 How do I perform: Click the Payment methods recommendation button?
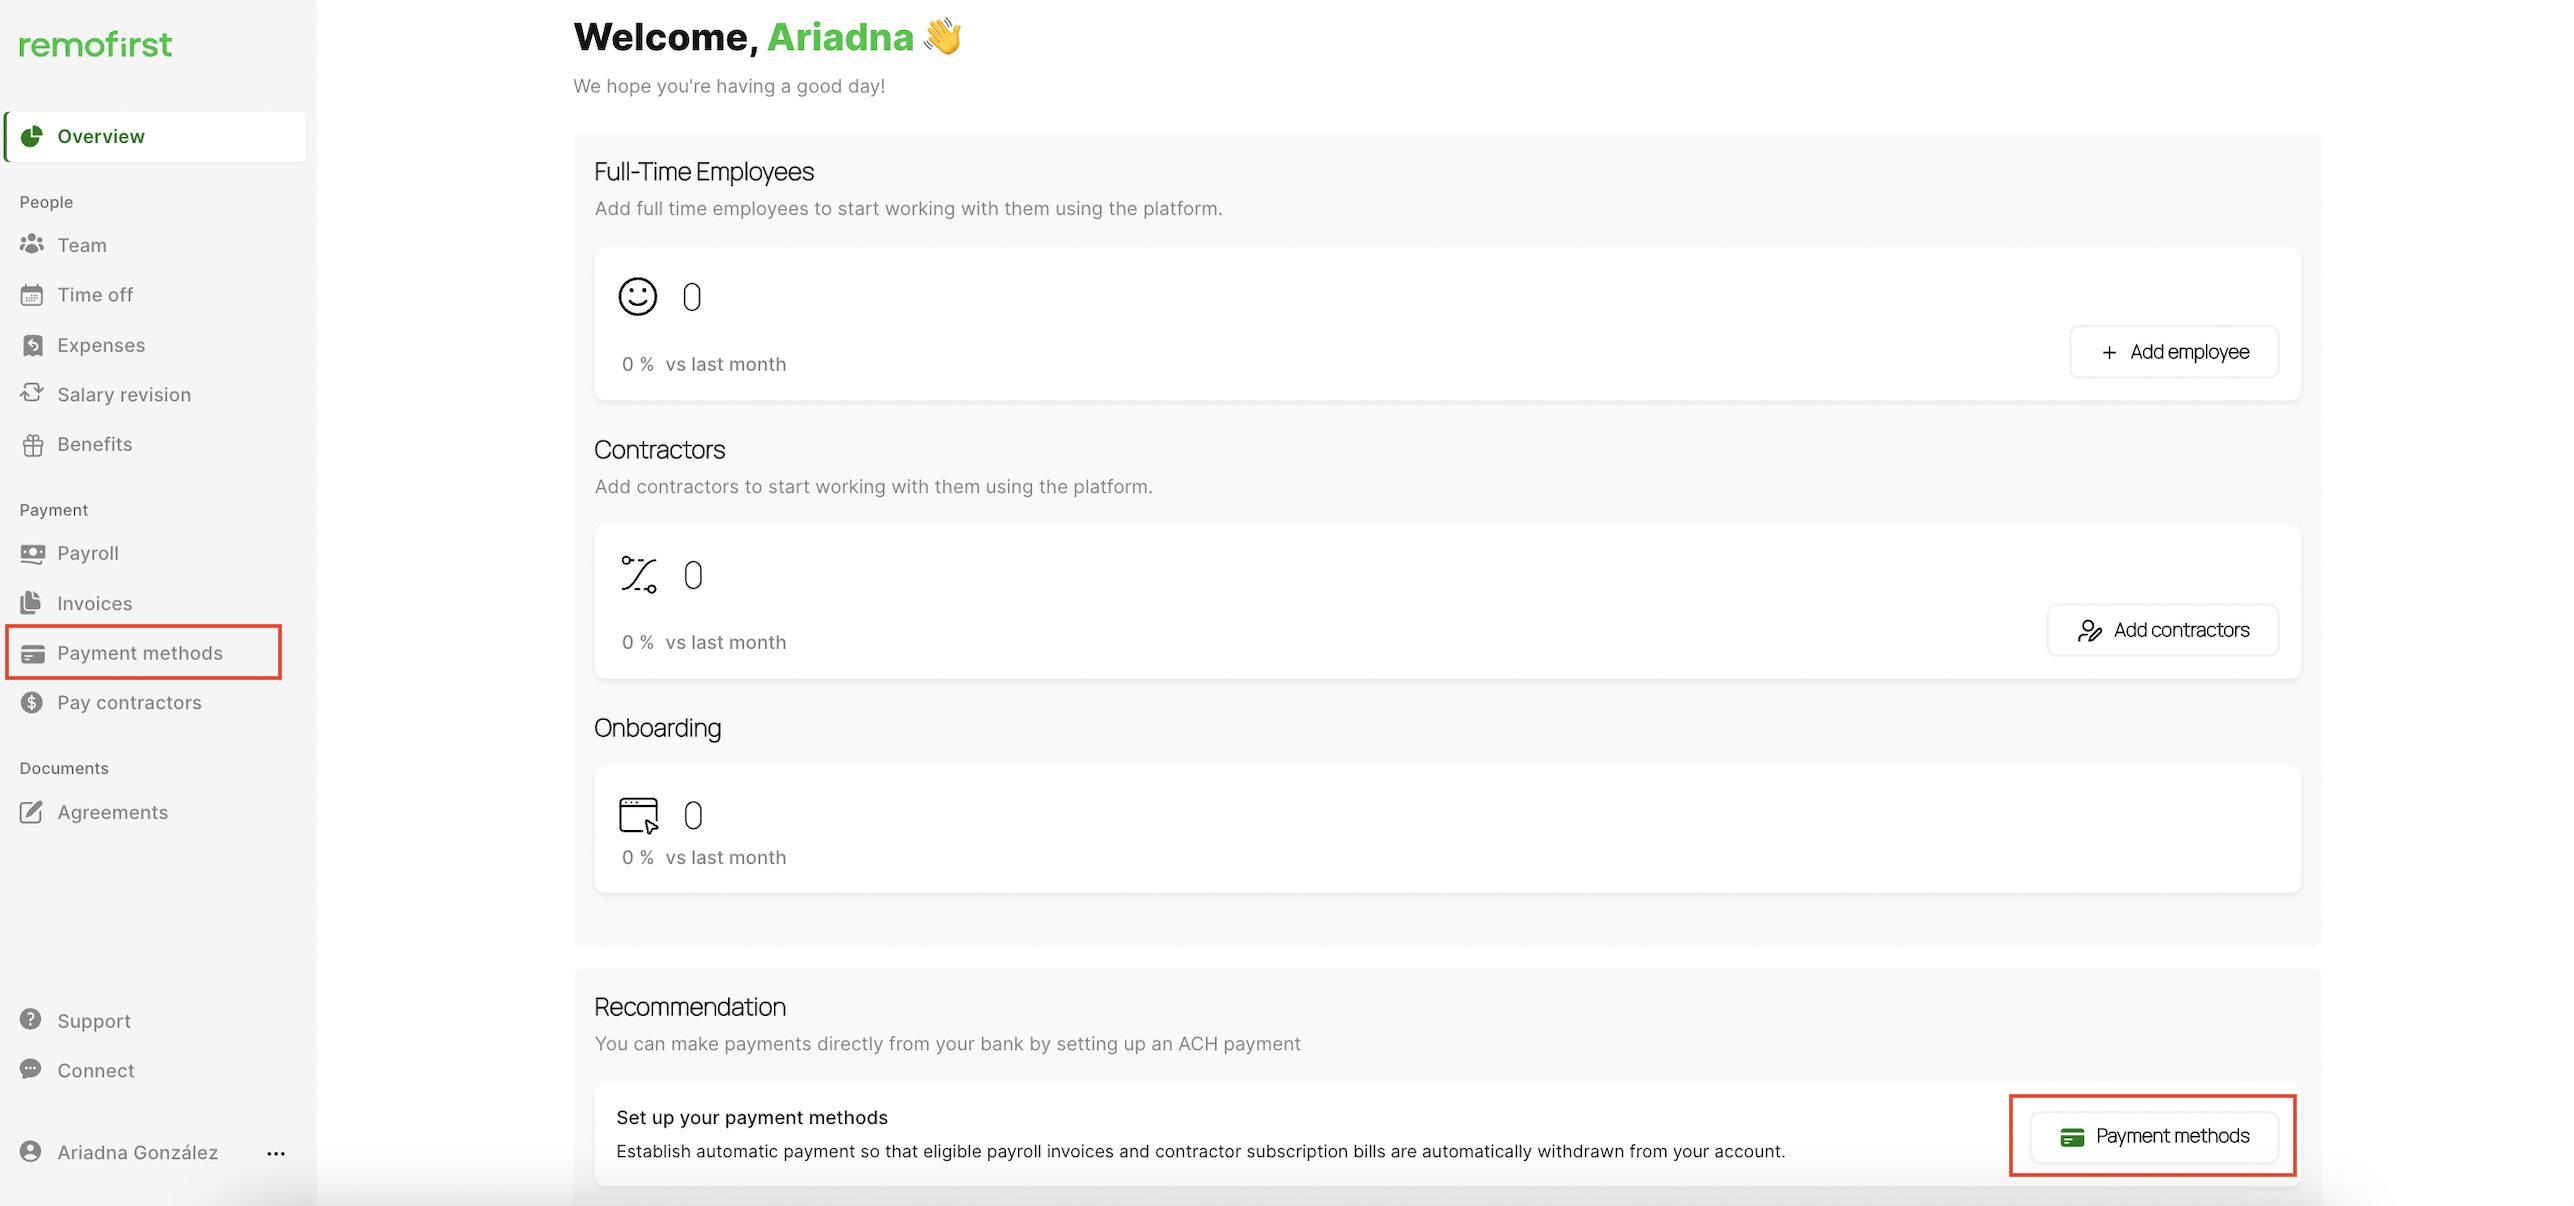pos(2154,1136)
